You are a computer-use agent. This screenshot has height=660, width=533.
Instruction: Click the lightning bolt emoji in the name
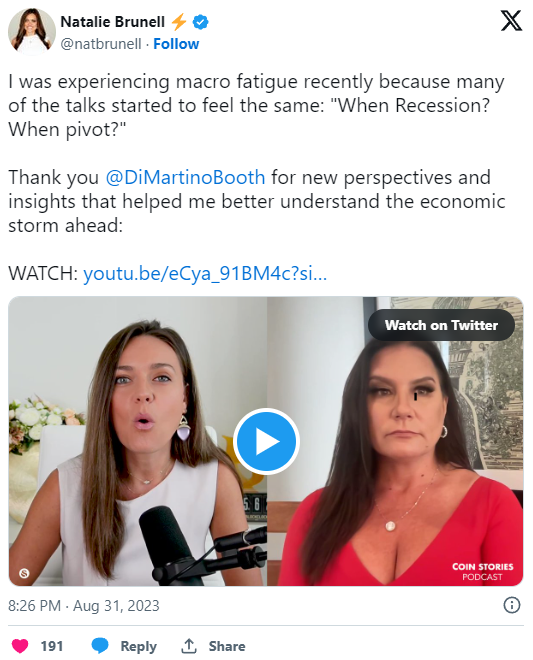[x=179, y=22]
